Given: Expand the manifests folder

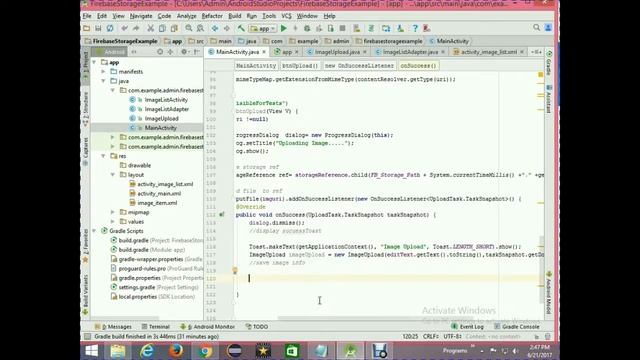Looking at the screenshot, I should click(x=104, y=72).
